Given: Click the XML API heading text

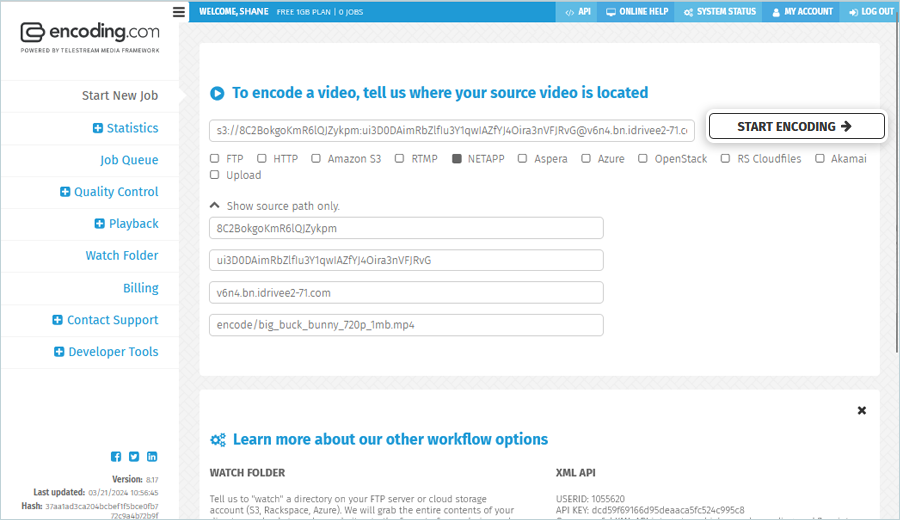Looking at the screenshot, I should tap(576, 473).
